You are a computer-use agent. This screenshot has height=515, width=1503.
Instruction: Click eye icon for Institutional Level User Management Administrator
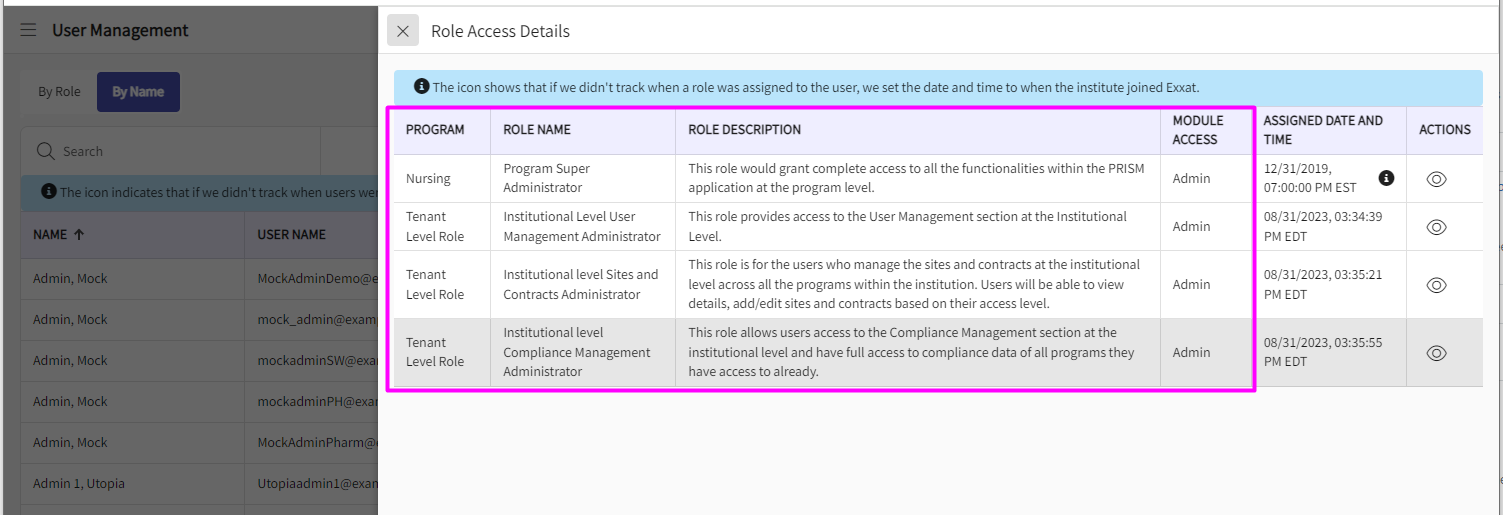tap(1436, 227)
